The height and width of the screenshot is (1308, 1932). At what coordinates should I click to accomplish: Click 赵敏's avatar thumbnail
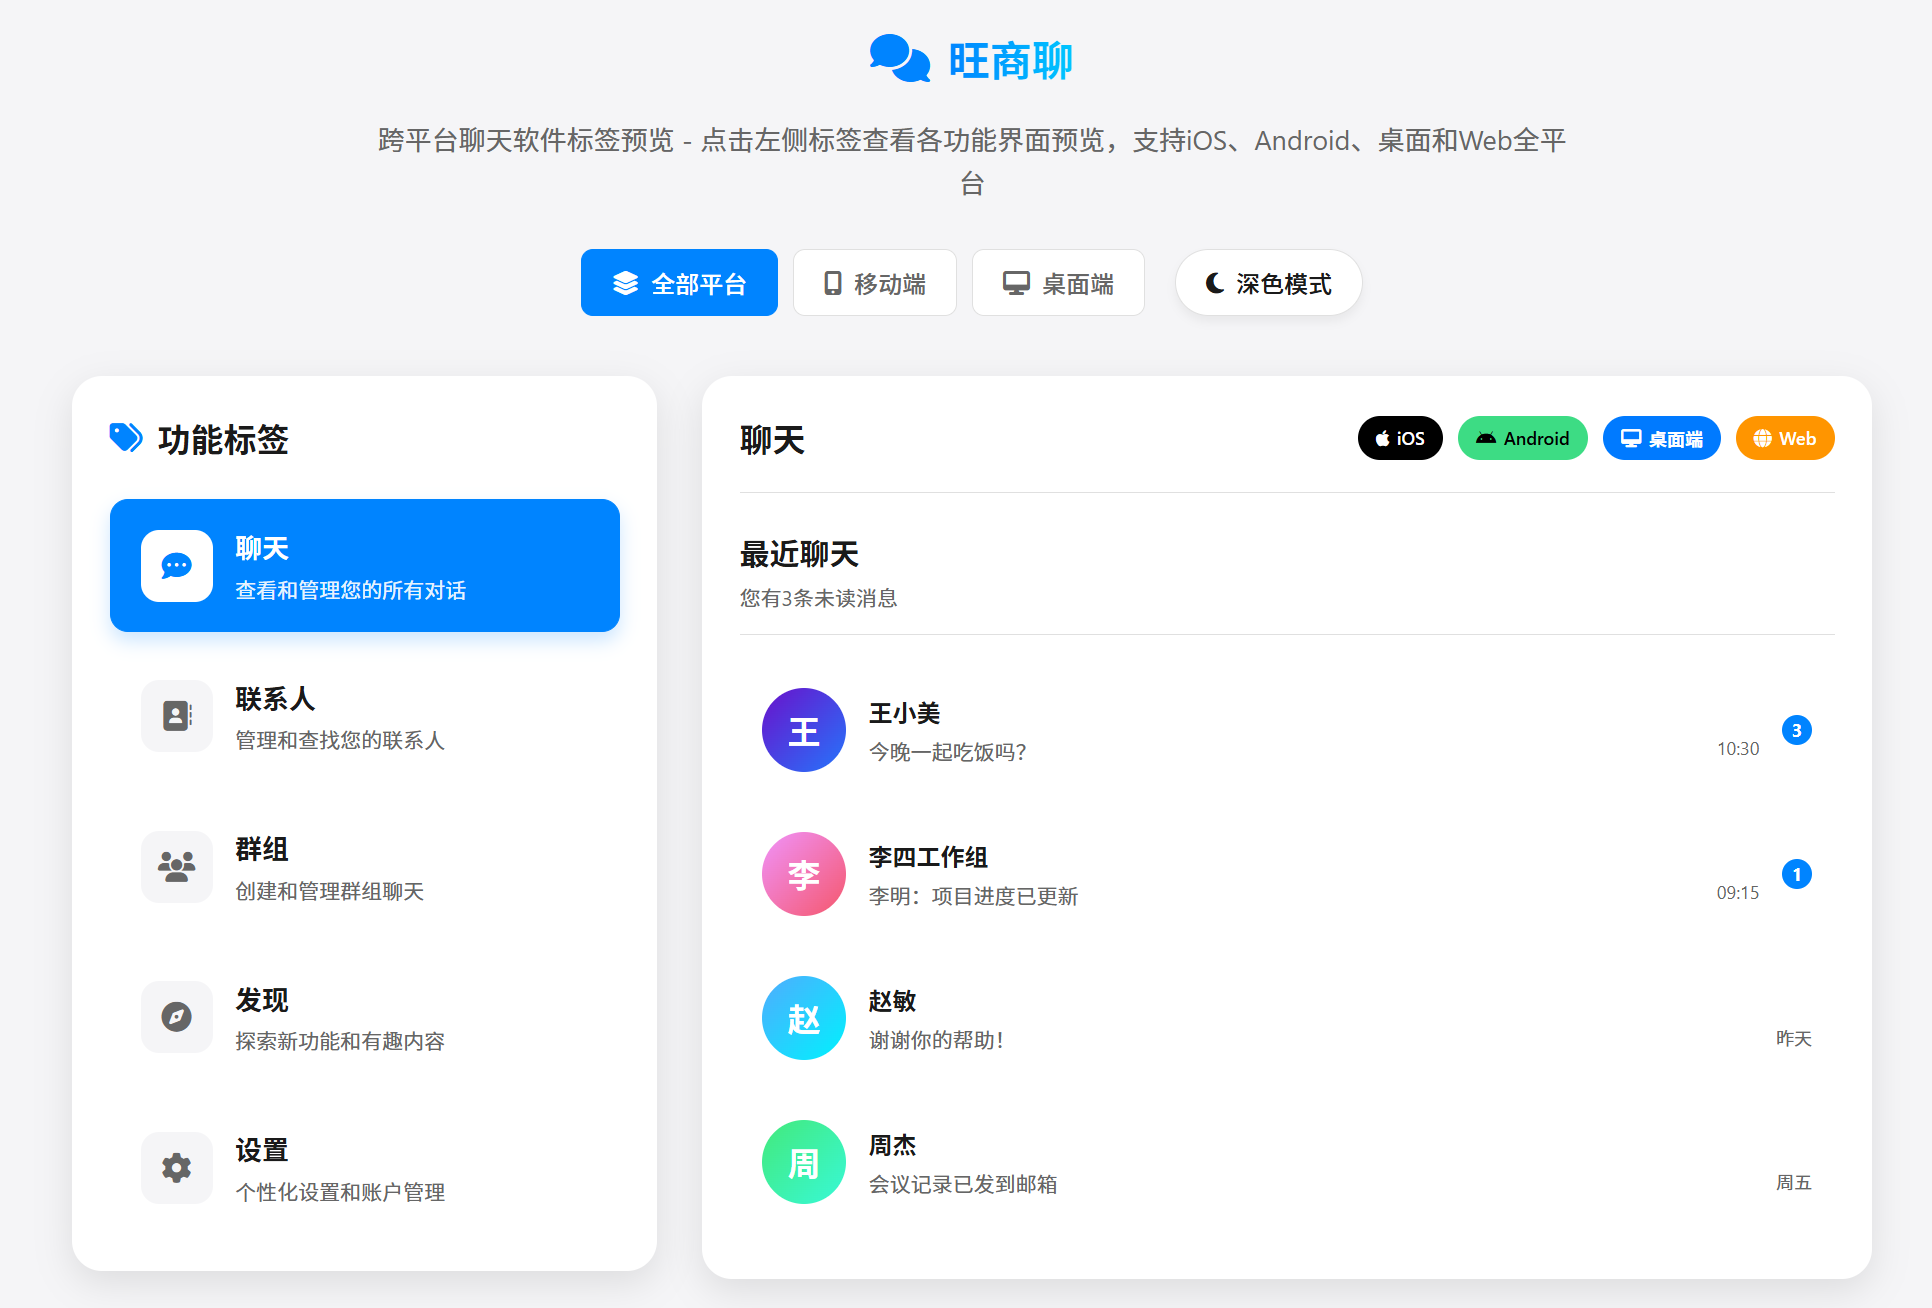[x=803, y=1018]
